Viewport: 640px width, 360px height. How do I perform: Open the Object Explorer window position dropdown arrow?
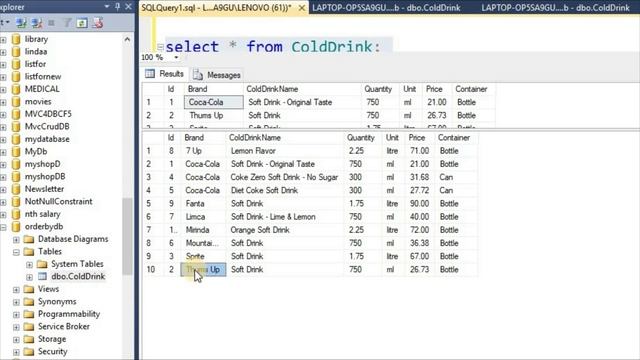click(x=107, y=7)
